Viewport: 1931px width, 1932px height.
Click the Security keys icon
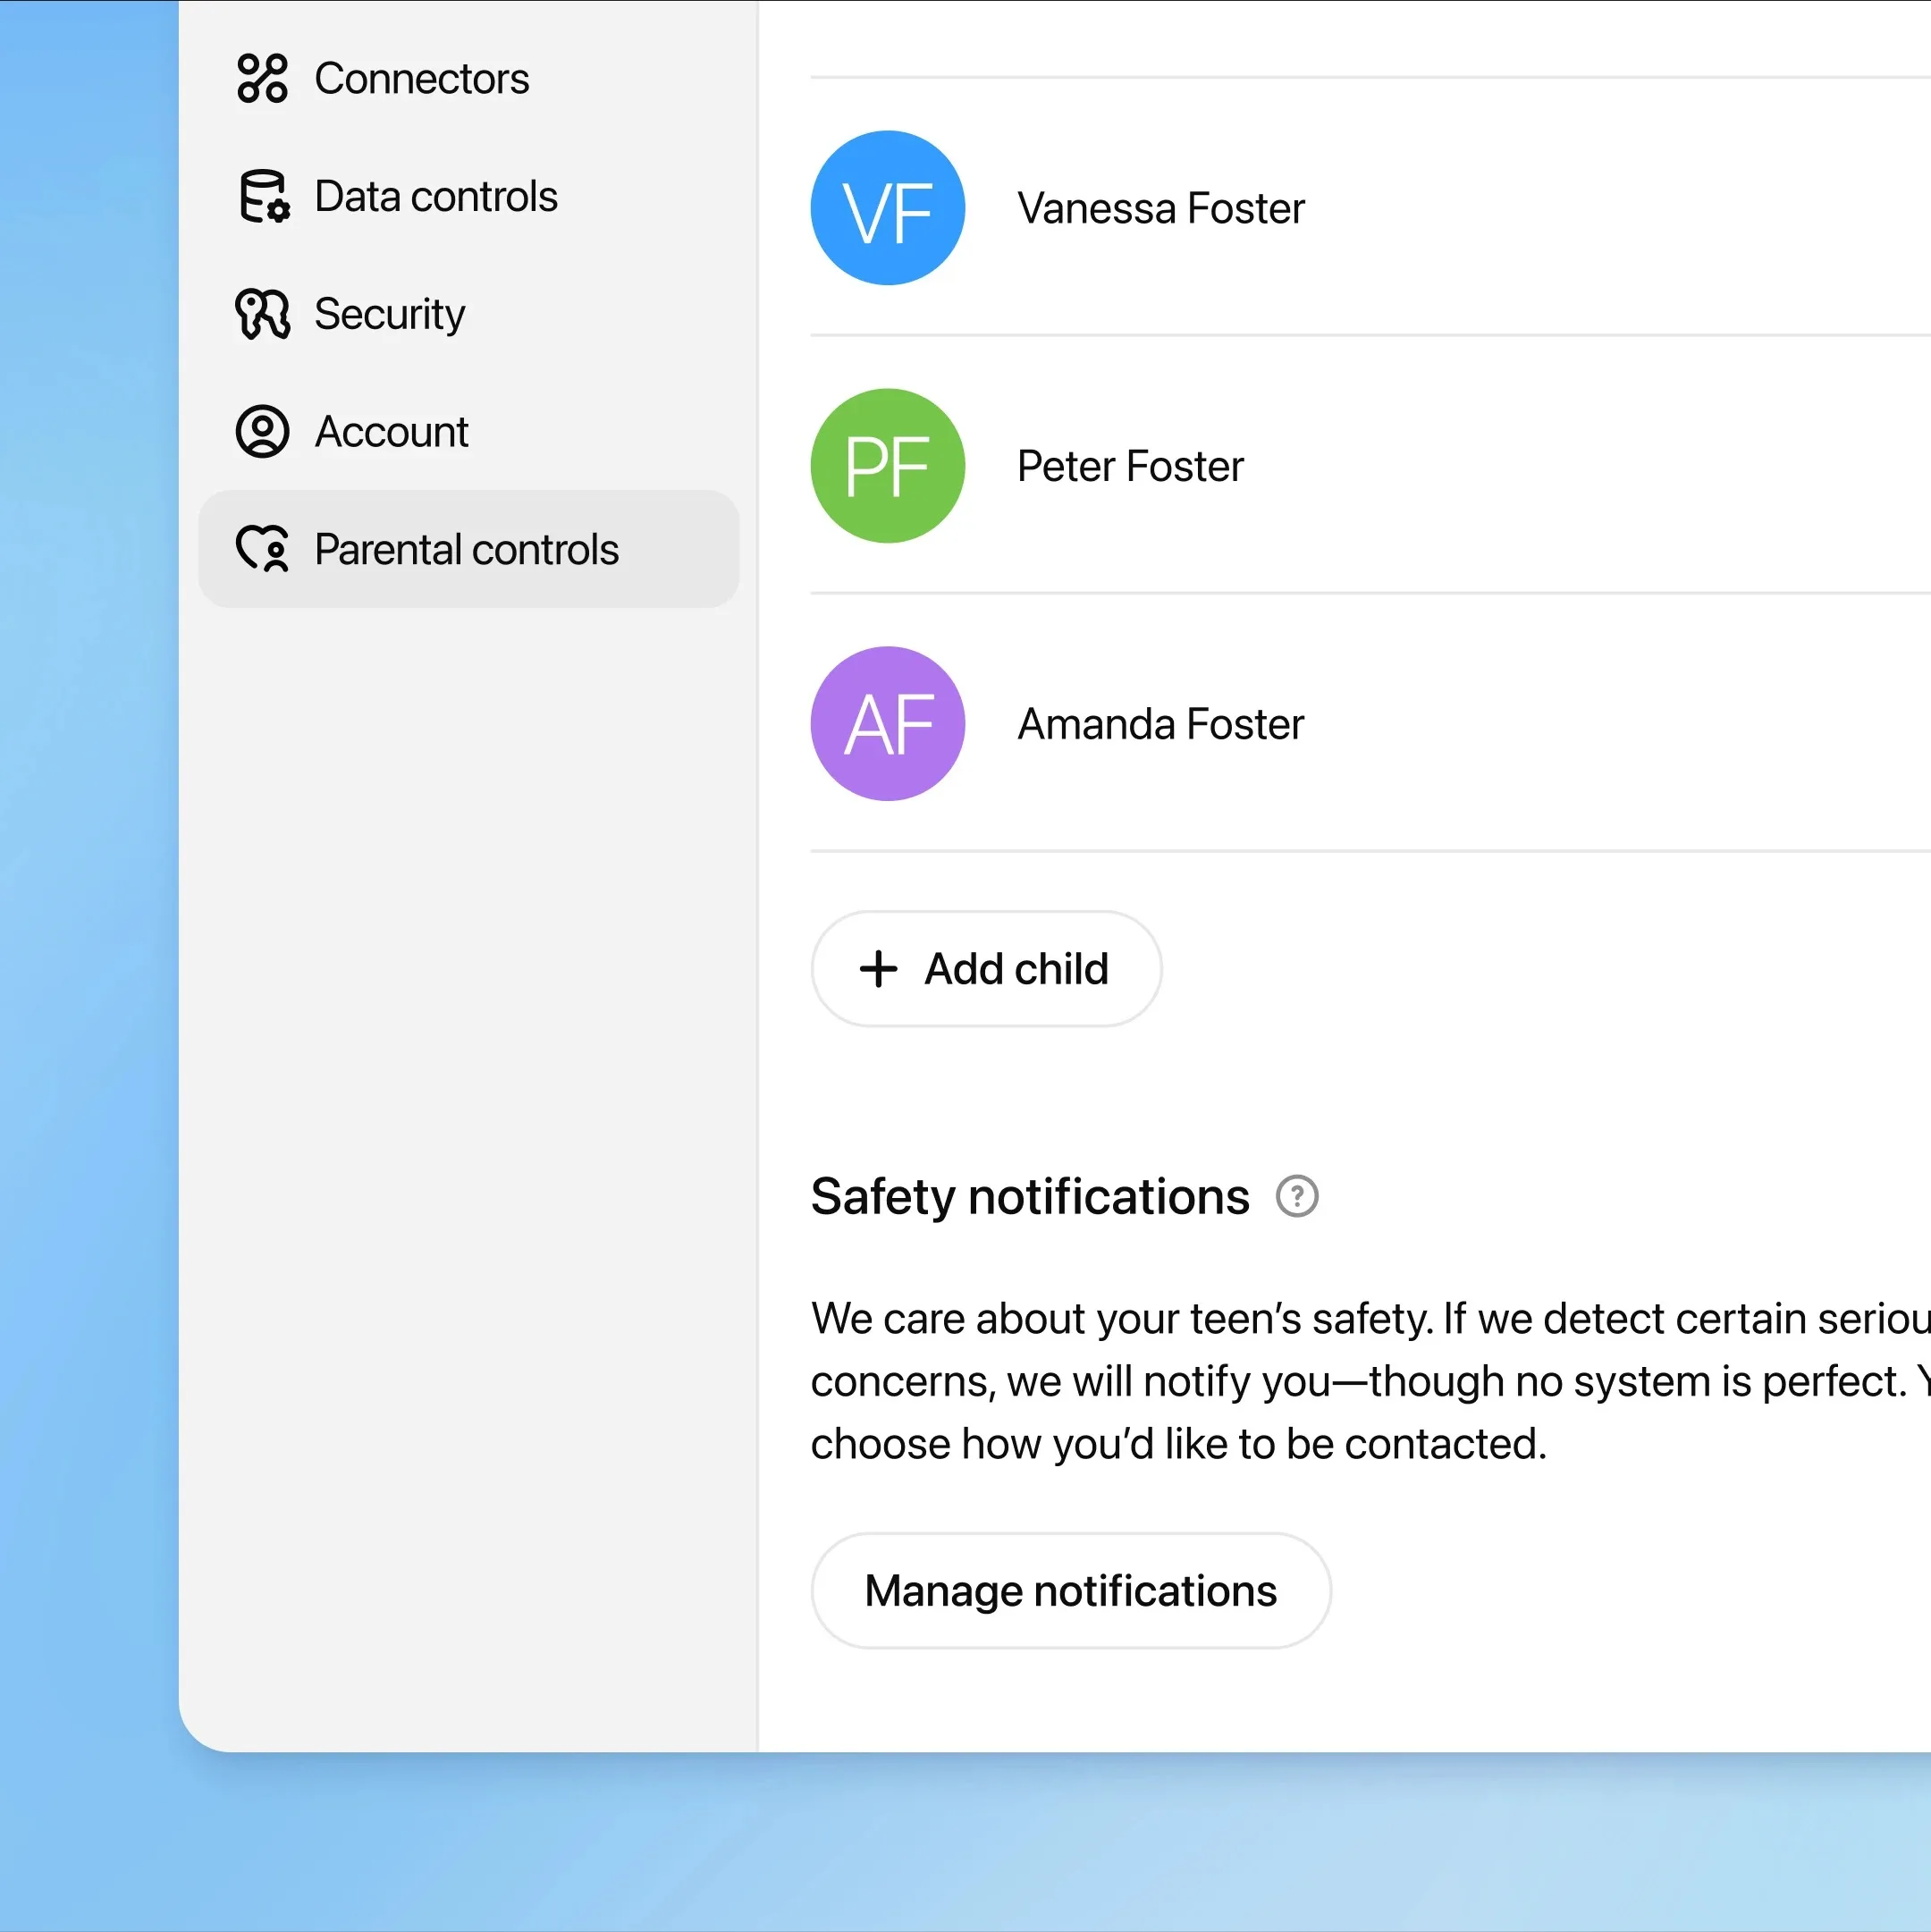262,314
